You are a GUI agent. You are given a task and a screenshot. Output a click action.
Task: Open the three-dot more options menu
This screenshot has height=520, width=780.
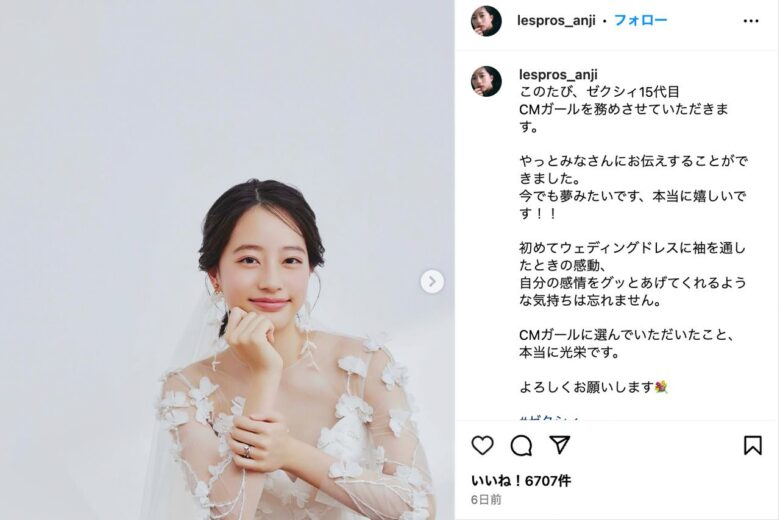point(751,21)
